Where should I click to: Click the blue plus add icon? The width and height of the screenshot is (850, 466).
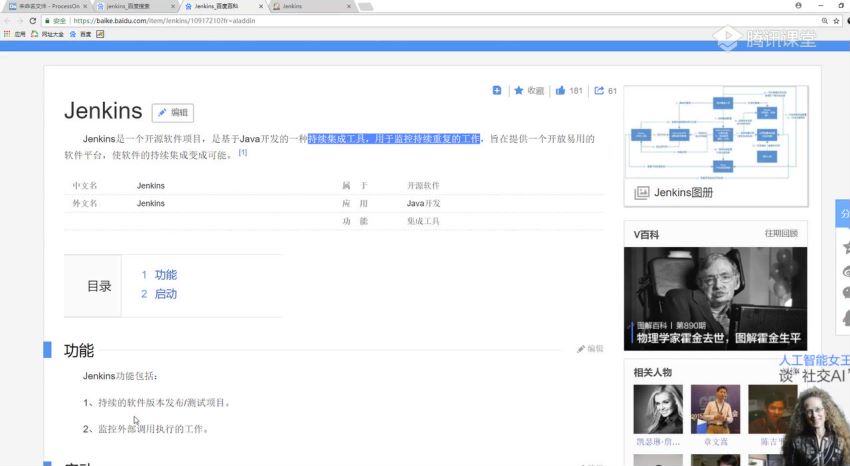click(497, 90)
